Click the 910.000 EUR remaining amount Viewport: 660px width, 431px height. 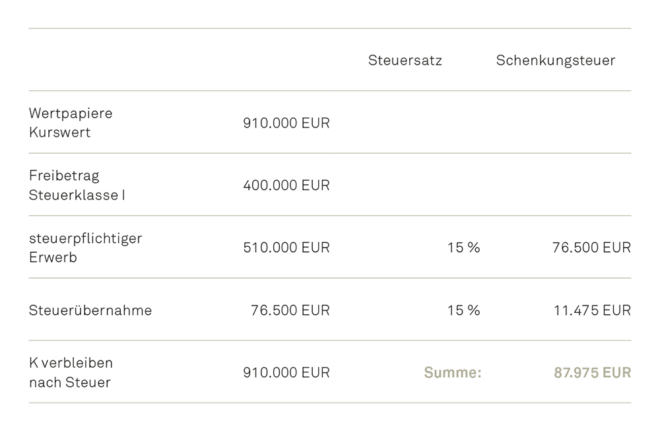click(286, 372)
